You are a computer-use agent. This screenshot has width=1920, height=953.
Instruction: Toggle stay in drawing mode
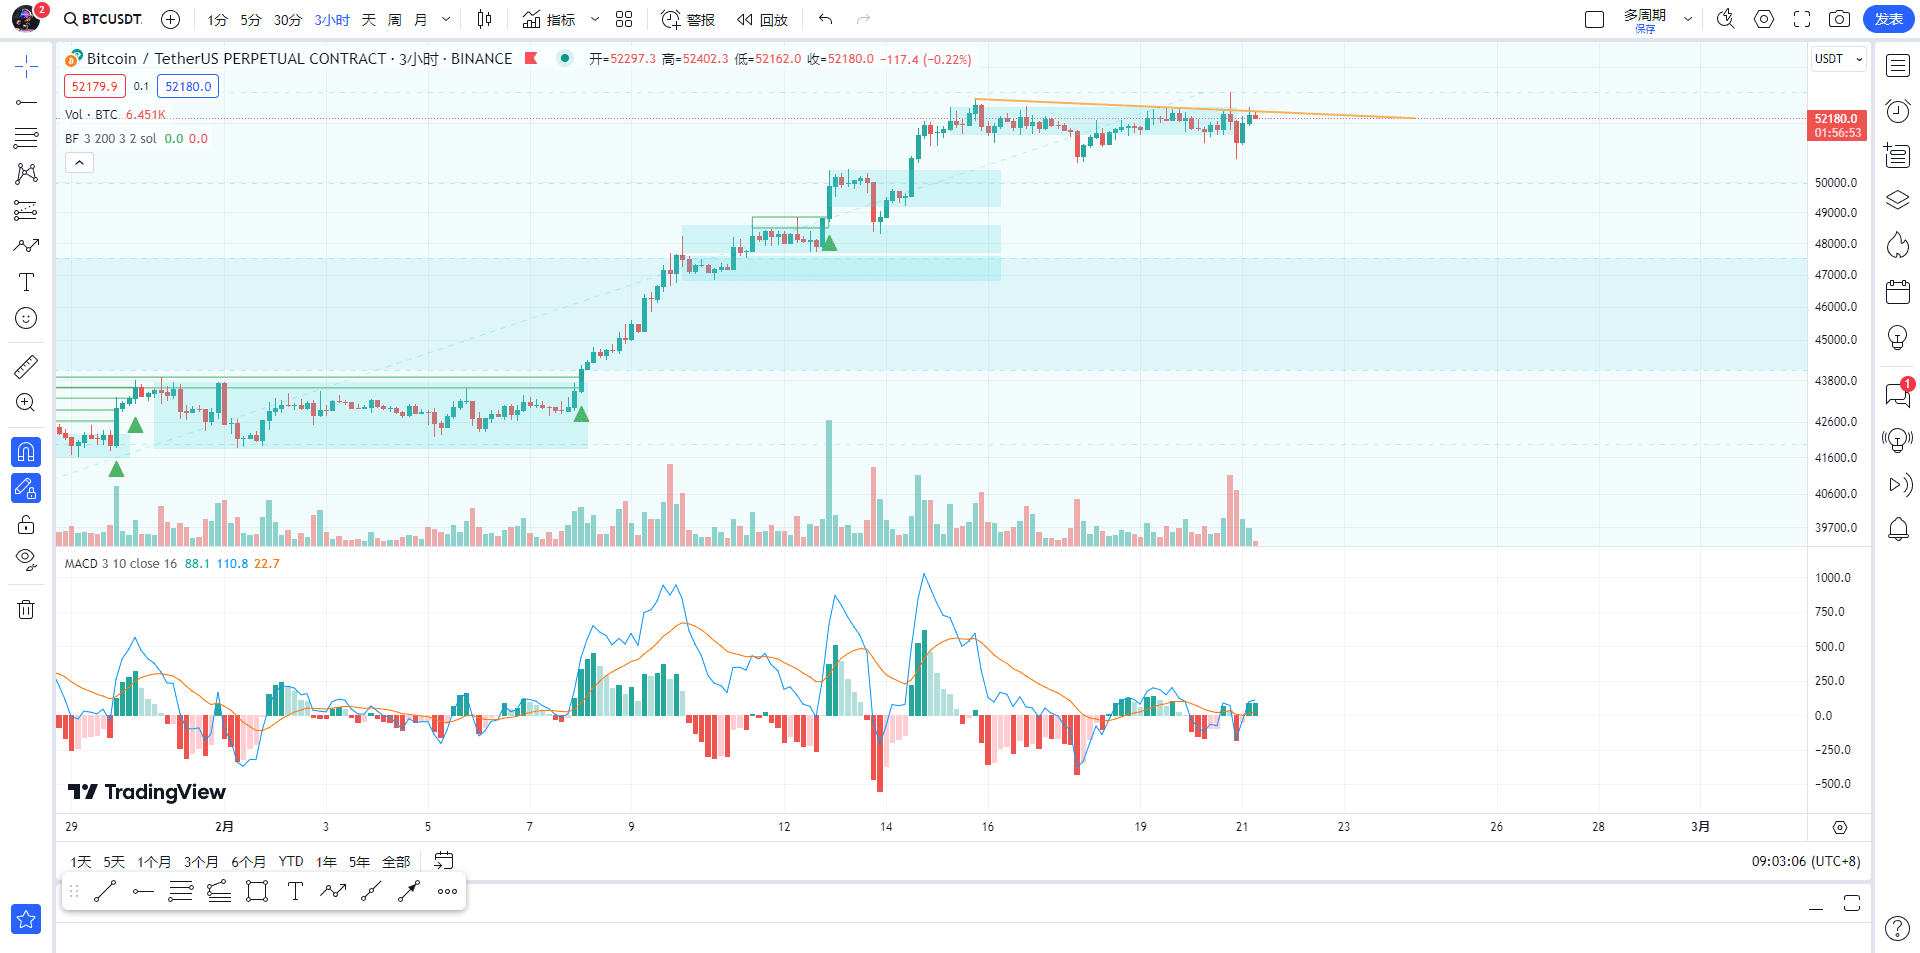point(26,488)
